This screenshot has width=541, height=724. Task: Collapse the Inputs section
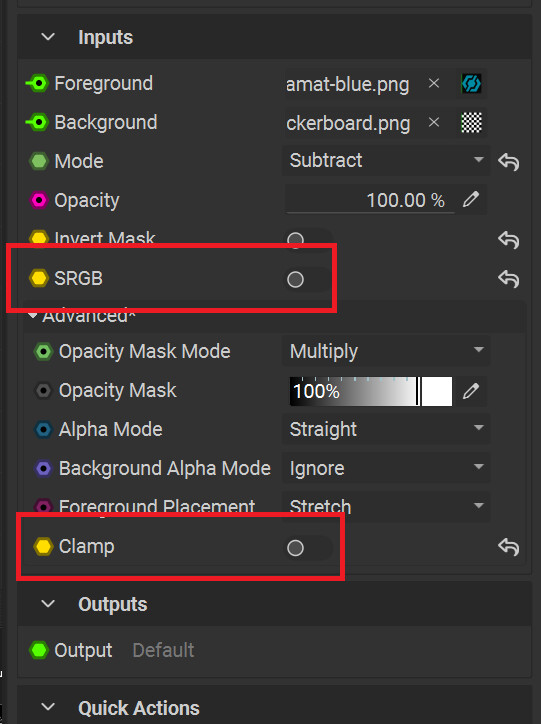point(48,37)
